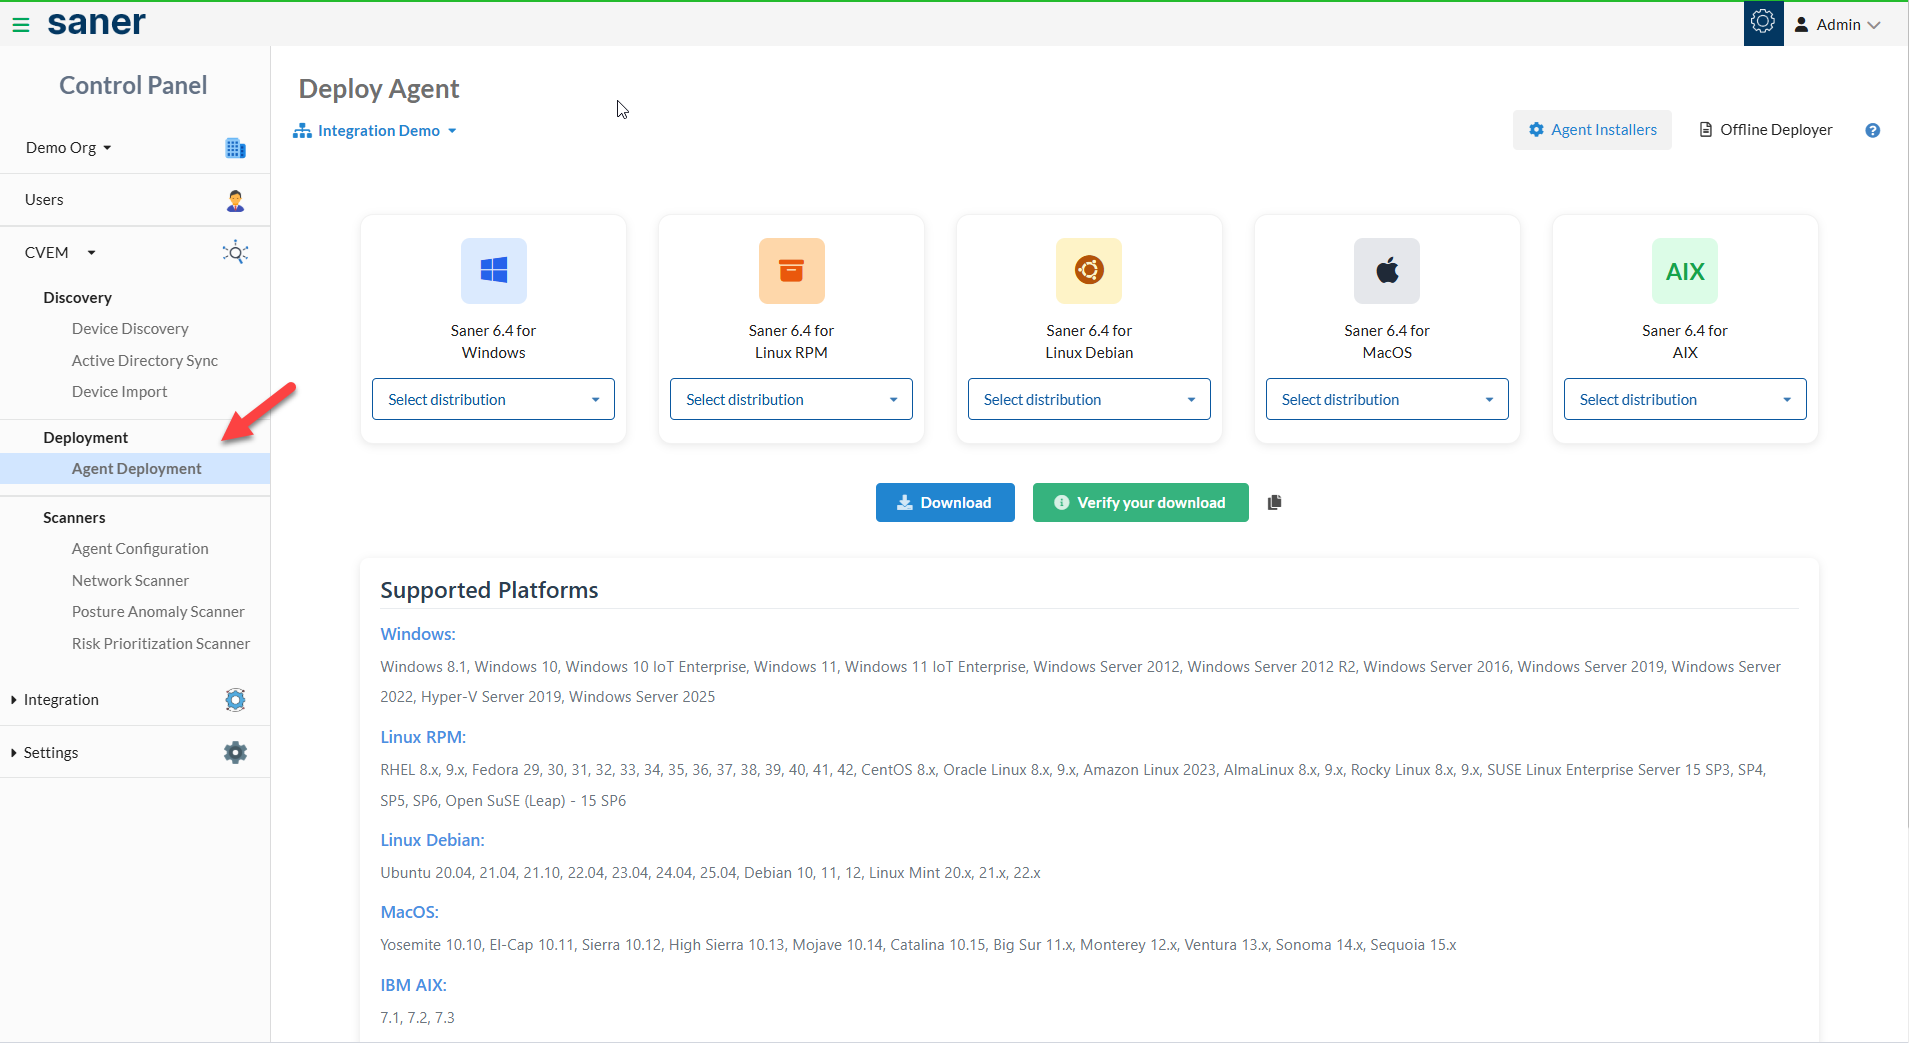Open the gear settings icon in top bar

[x=1763, y=22]
